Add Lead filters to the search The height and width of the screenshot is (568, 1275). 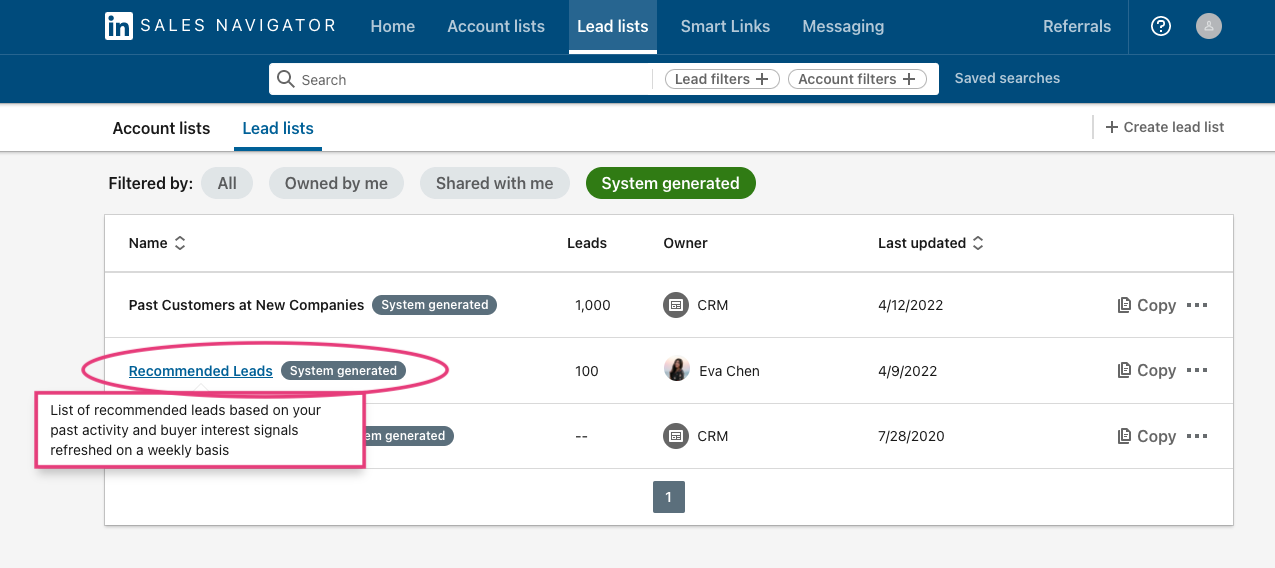[x=723, y=79]
